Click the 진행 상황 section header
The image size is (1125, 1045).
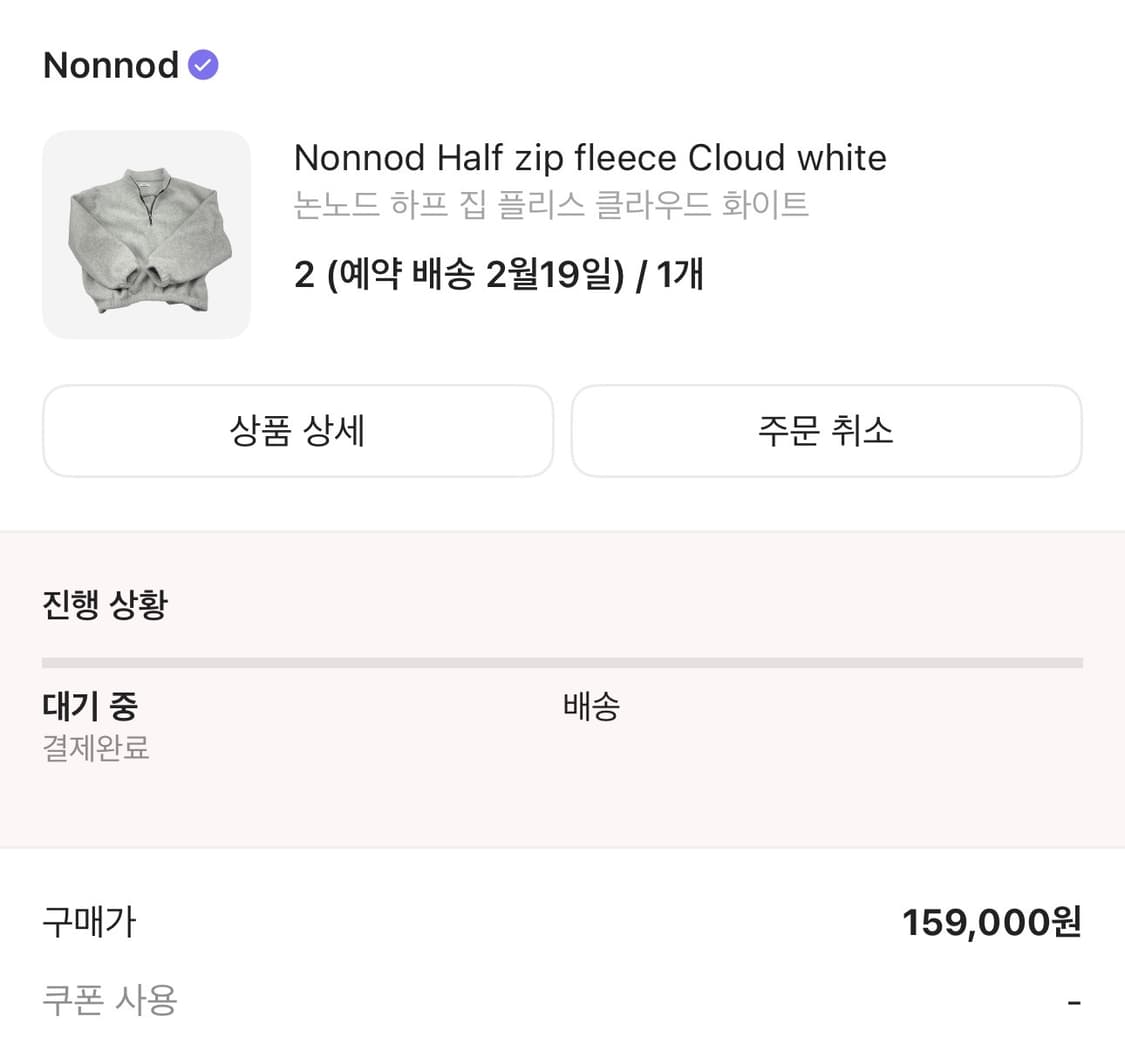click(105, 603)
